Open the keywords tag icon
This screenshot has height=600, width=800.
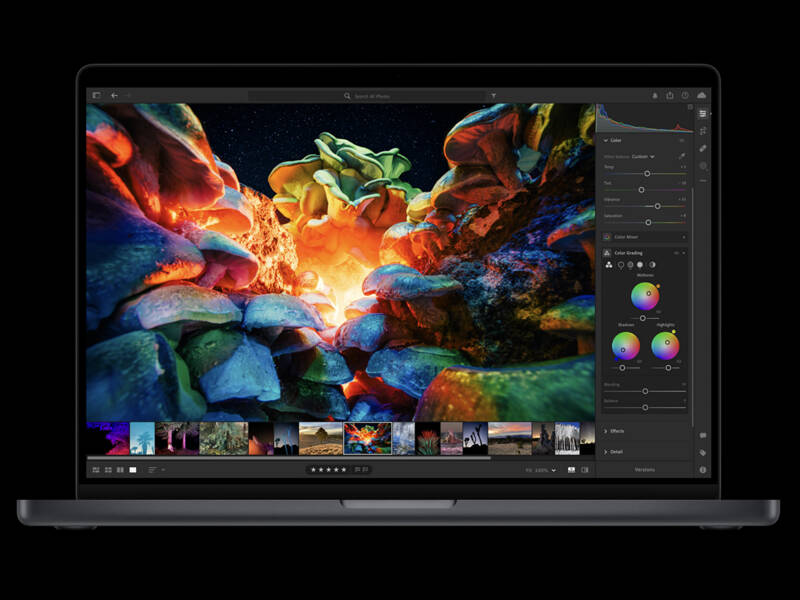coord(703,452)
